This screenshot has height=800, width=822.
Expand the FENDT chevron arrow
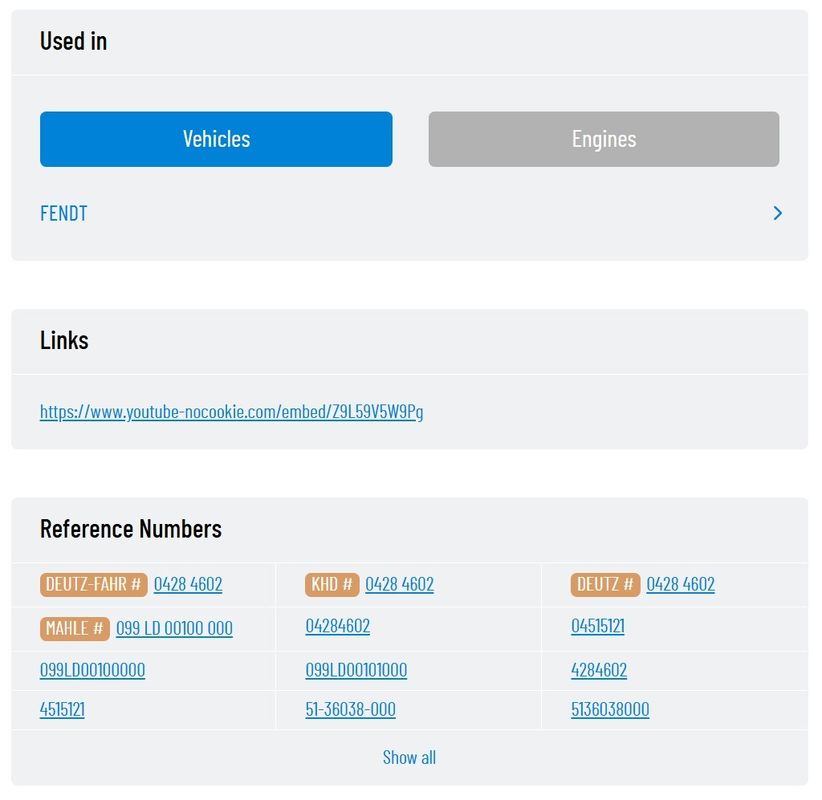click(777, 213)
